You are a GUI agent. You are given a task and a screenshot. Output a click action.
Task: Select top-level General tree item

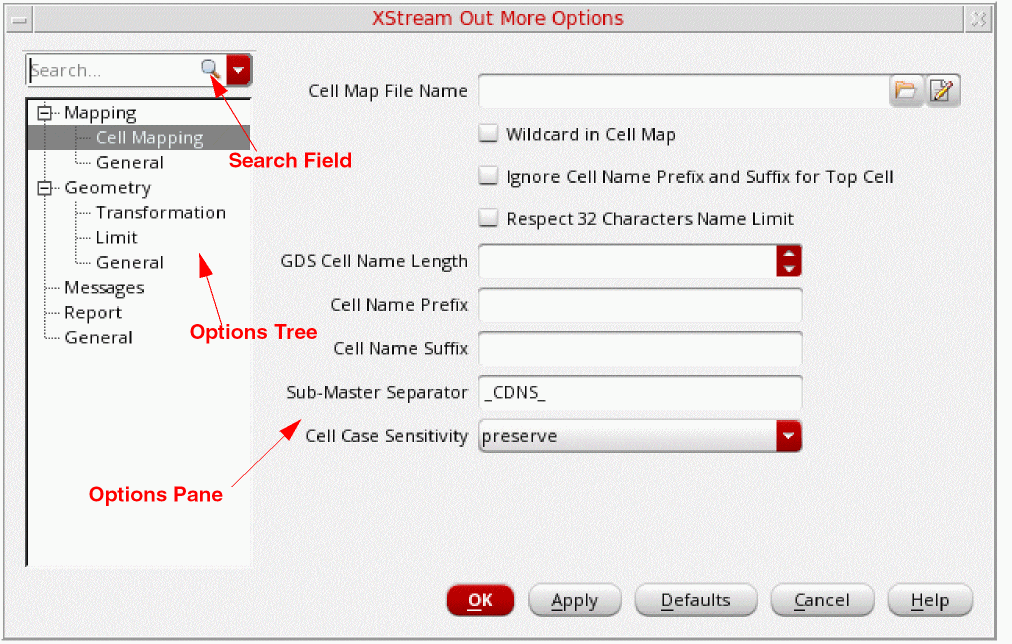click(98, 337)
